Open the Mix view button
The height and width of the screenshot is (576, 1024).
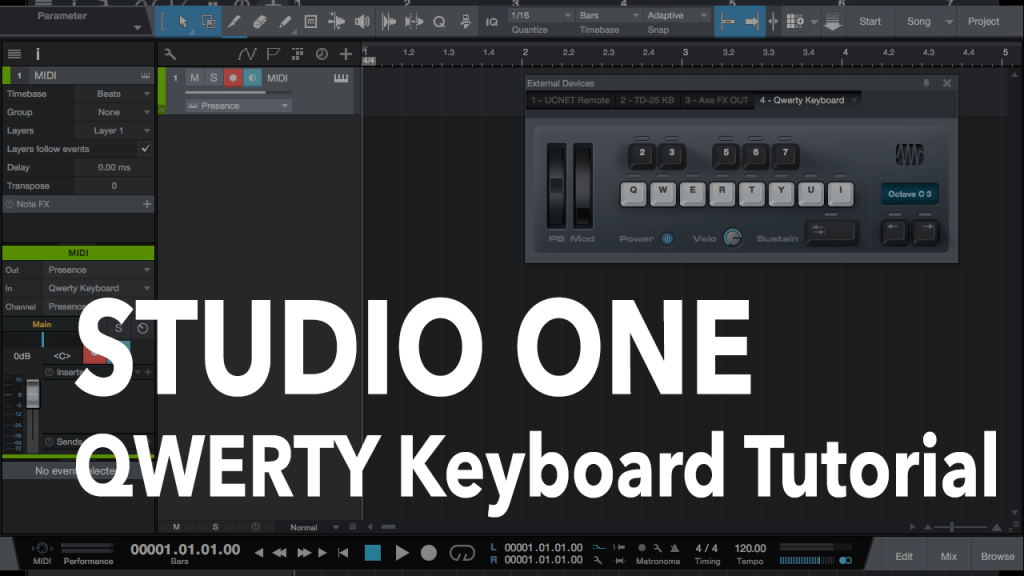[x=948, y=556]
